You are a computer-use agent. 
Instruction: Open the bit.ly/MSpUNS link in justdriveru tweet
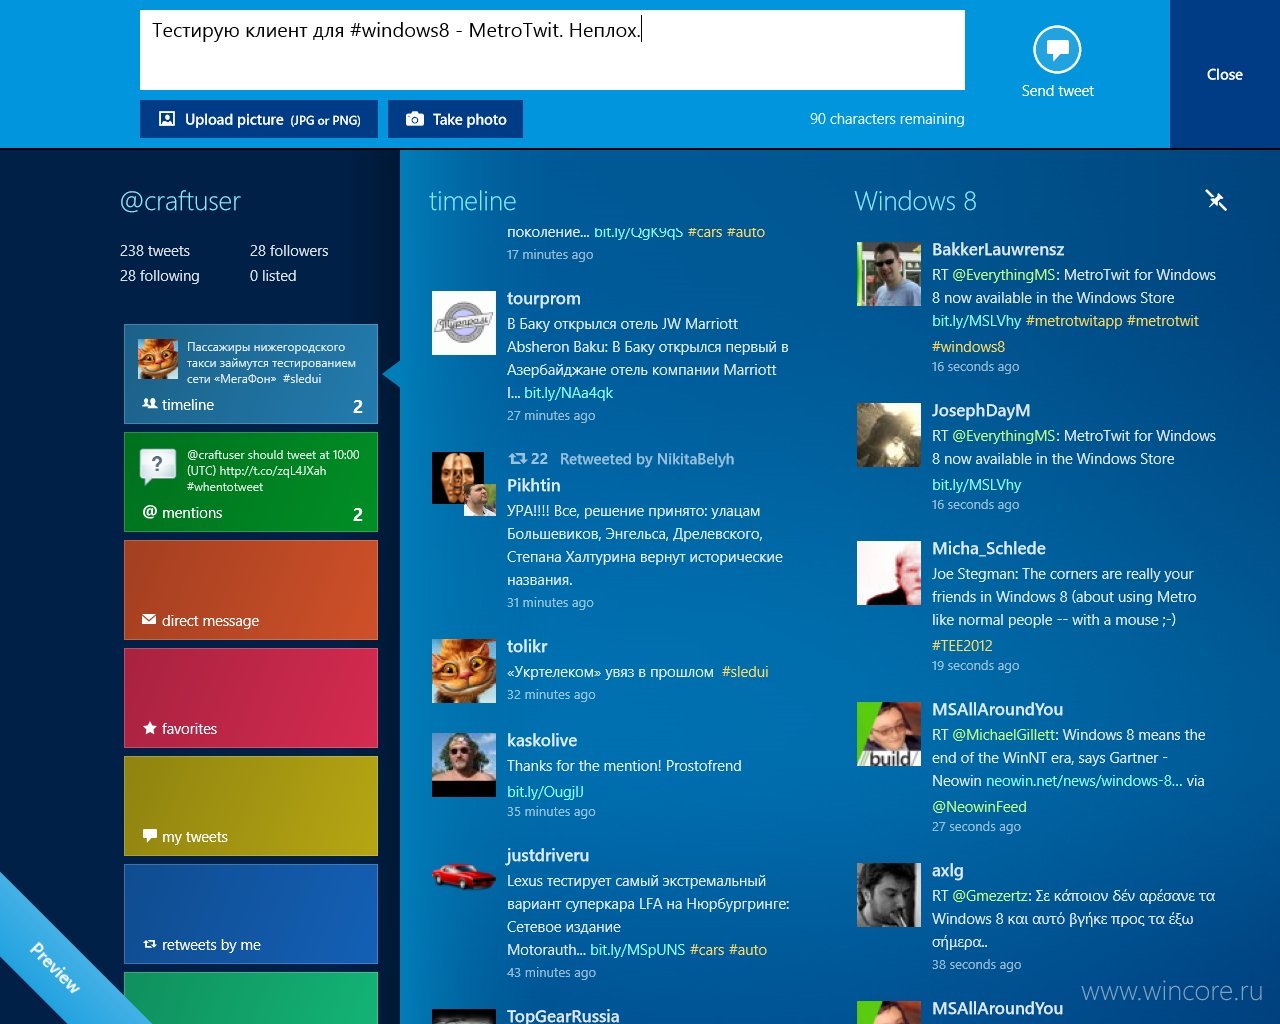[637, 950]
